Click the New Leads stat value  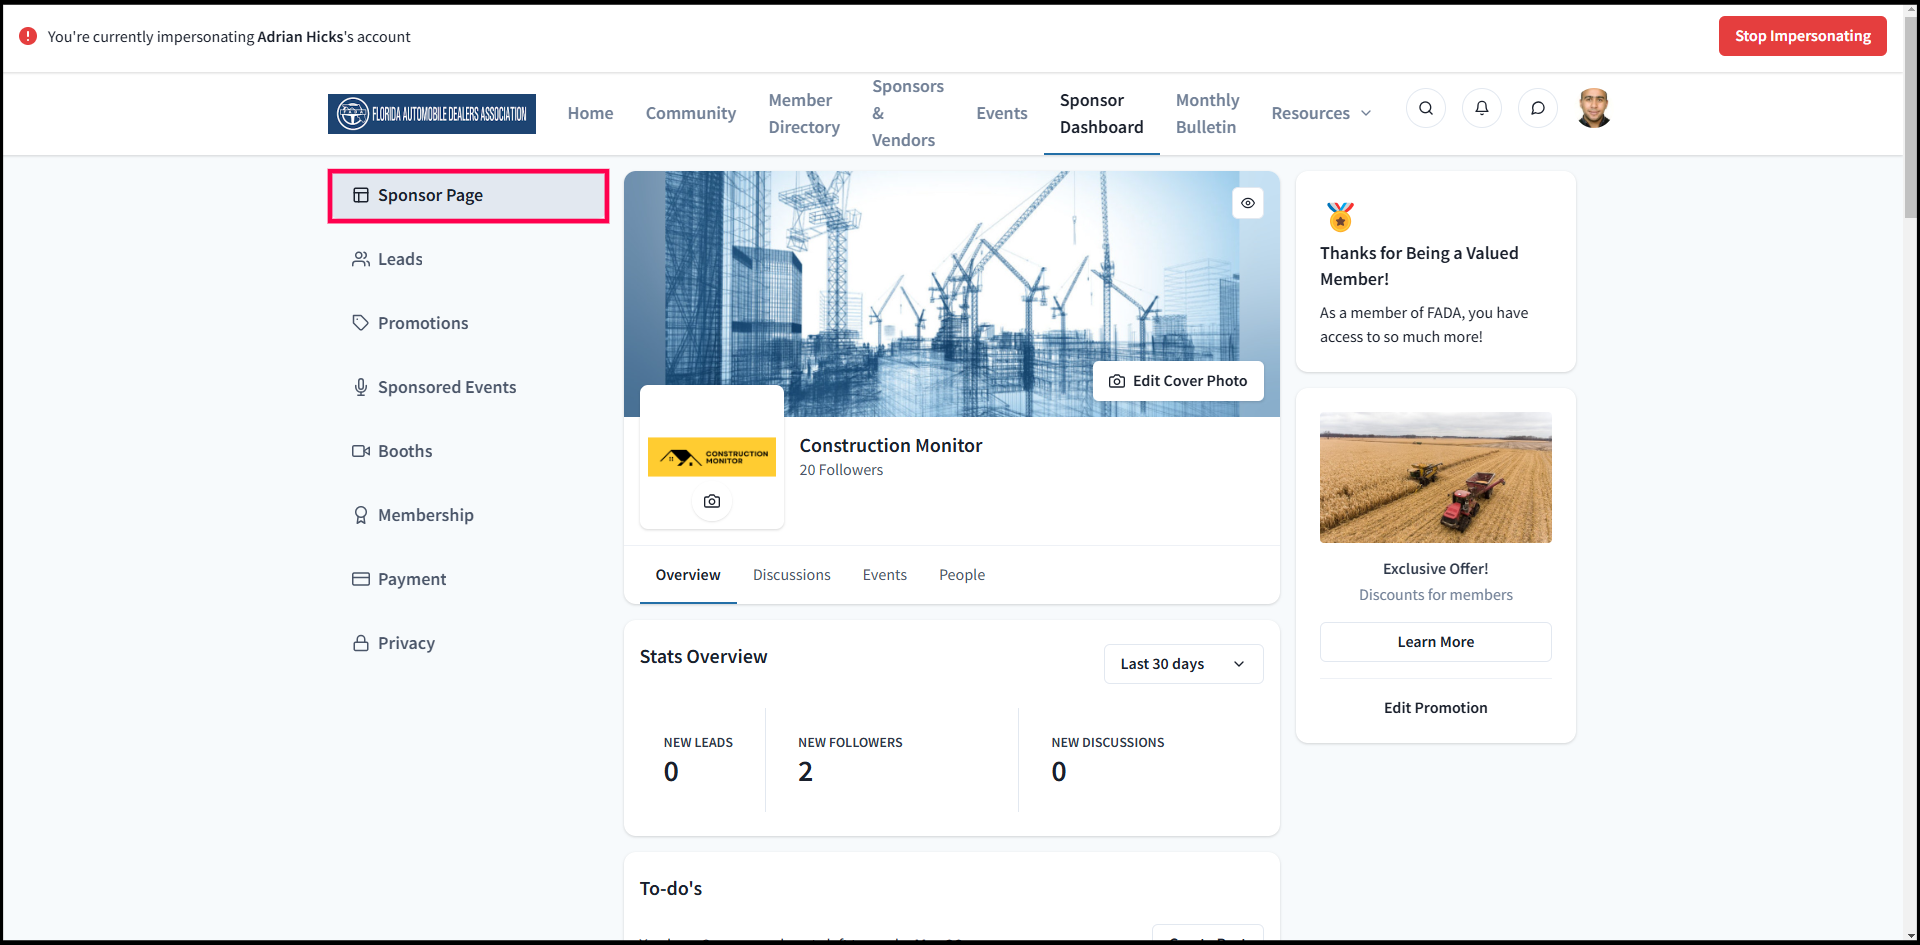click(671, 772)
